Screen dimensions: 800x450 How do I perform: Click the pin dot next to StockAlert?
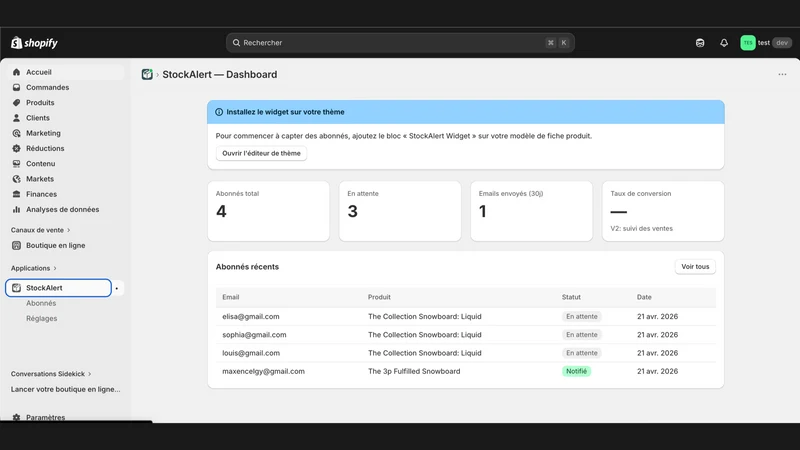point(117,288)
